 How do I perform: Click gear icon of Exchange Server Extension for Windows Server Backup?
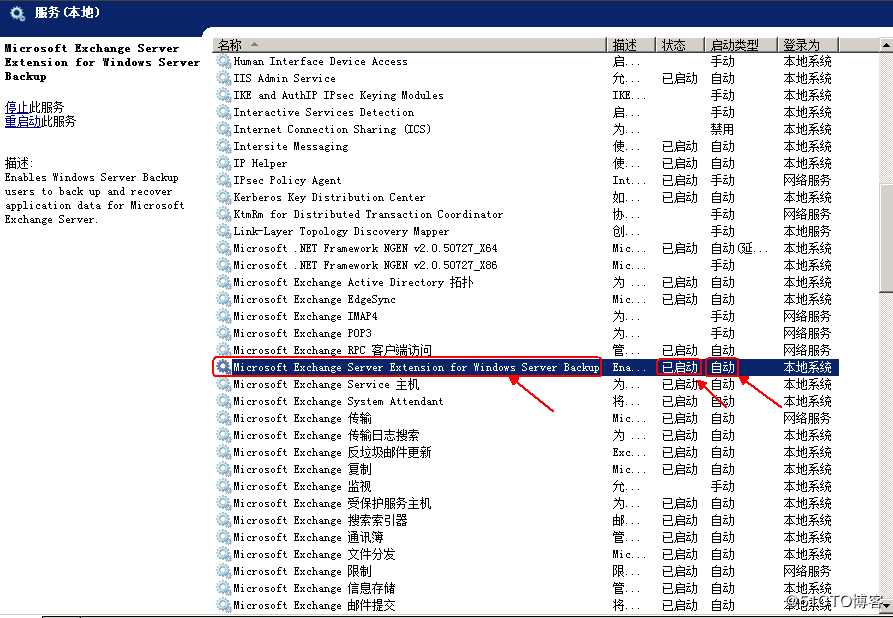[224, 367]
